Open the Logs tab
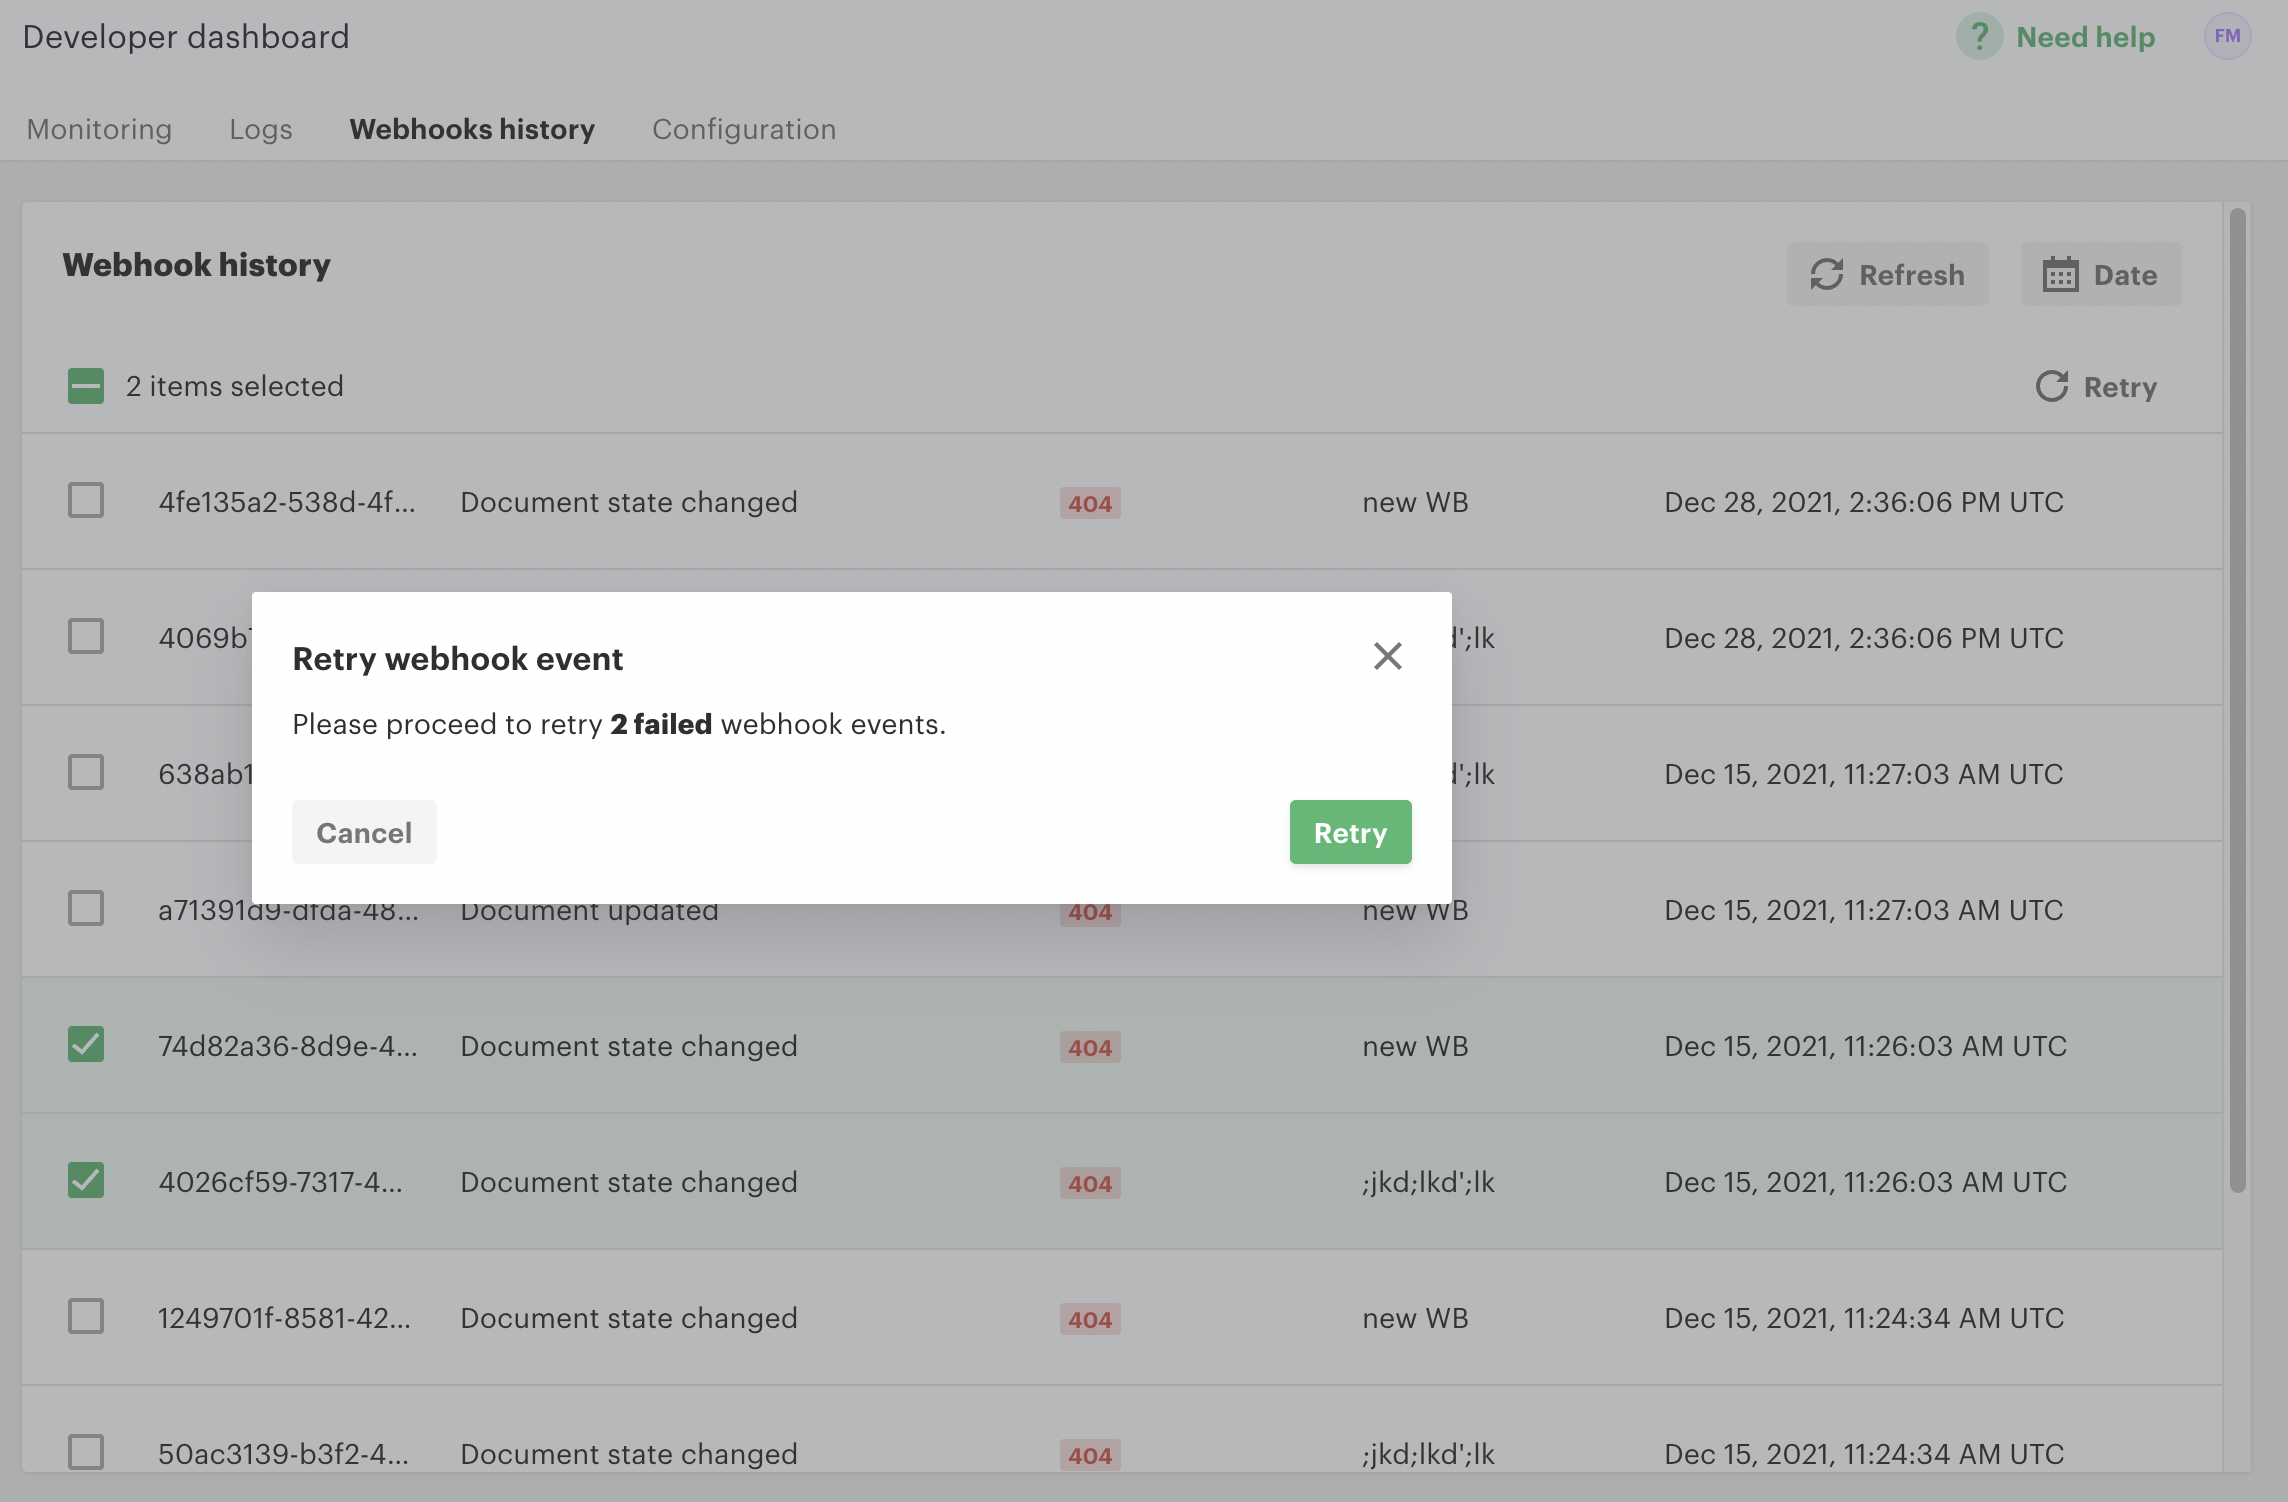This screenshot has width=2288, height=1502. tap(261, 129)
